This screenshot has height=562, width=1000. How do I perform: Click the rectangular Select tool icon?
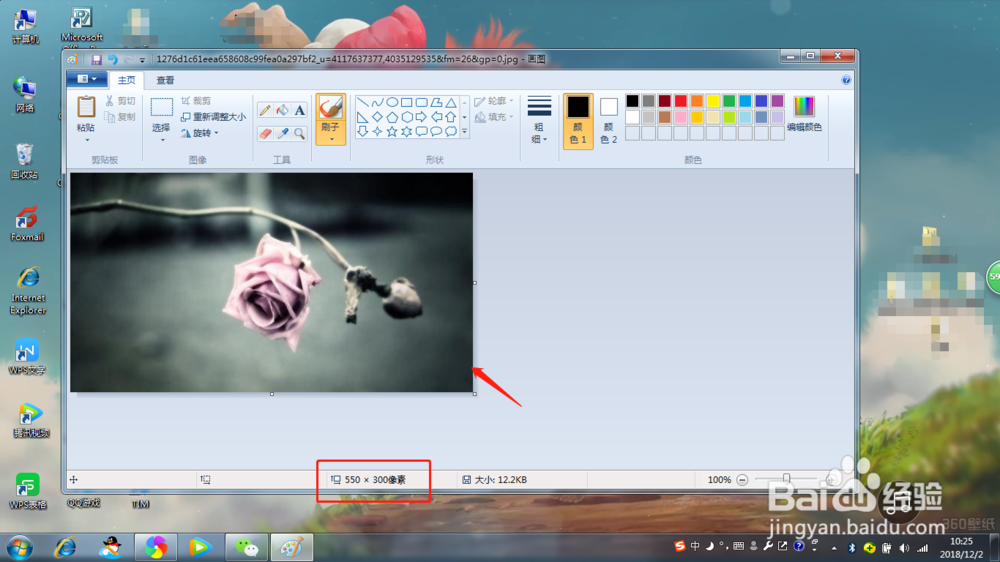point(161,107)
